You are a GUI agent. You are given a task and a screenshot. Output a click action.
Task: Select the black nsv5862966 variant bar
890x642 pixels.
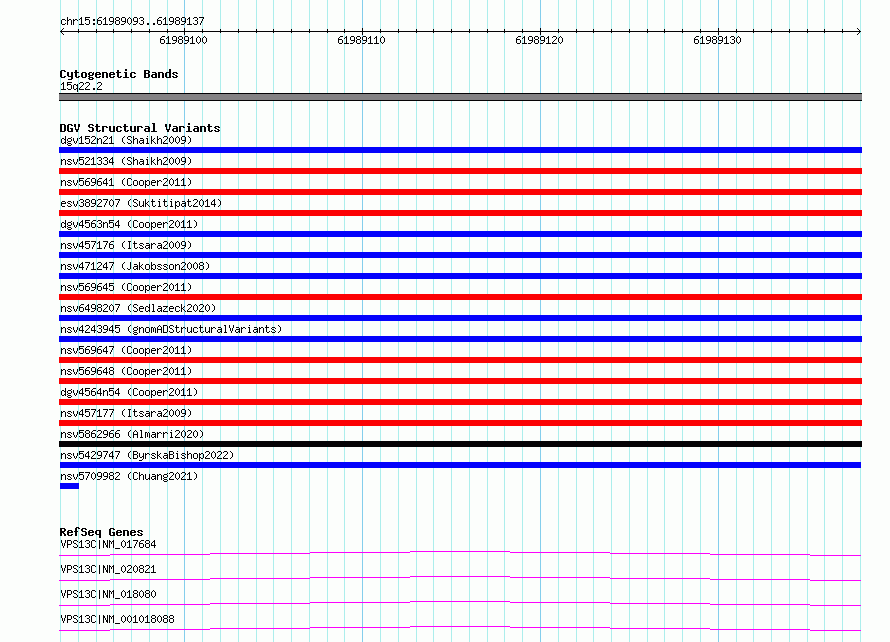460,444
